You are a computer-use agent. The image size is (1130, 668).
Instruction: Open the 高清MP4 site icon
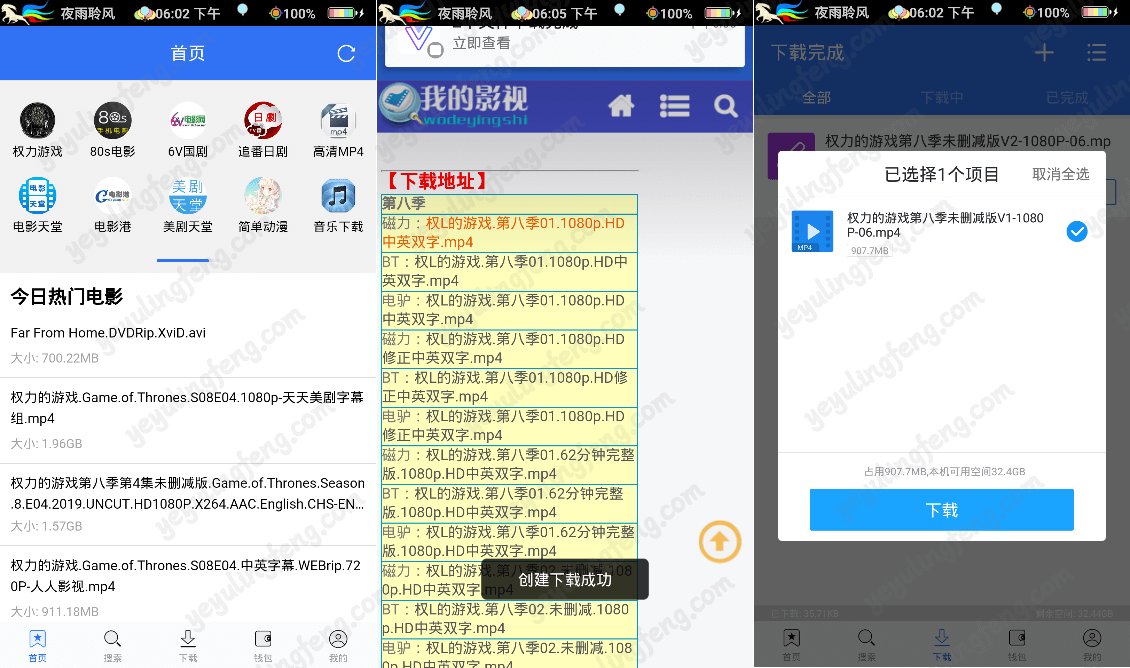(338, 130)
